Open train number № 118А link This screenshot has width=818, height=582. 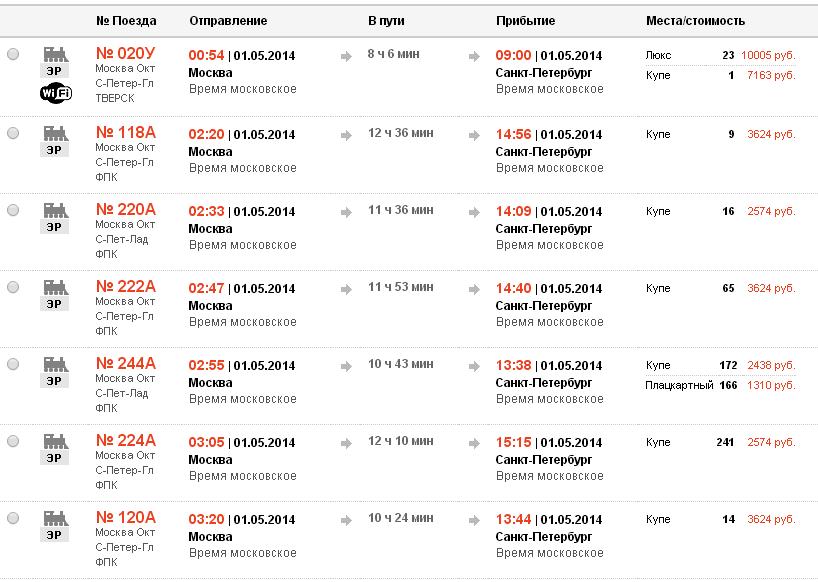[126, 133]
